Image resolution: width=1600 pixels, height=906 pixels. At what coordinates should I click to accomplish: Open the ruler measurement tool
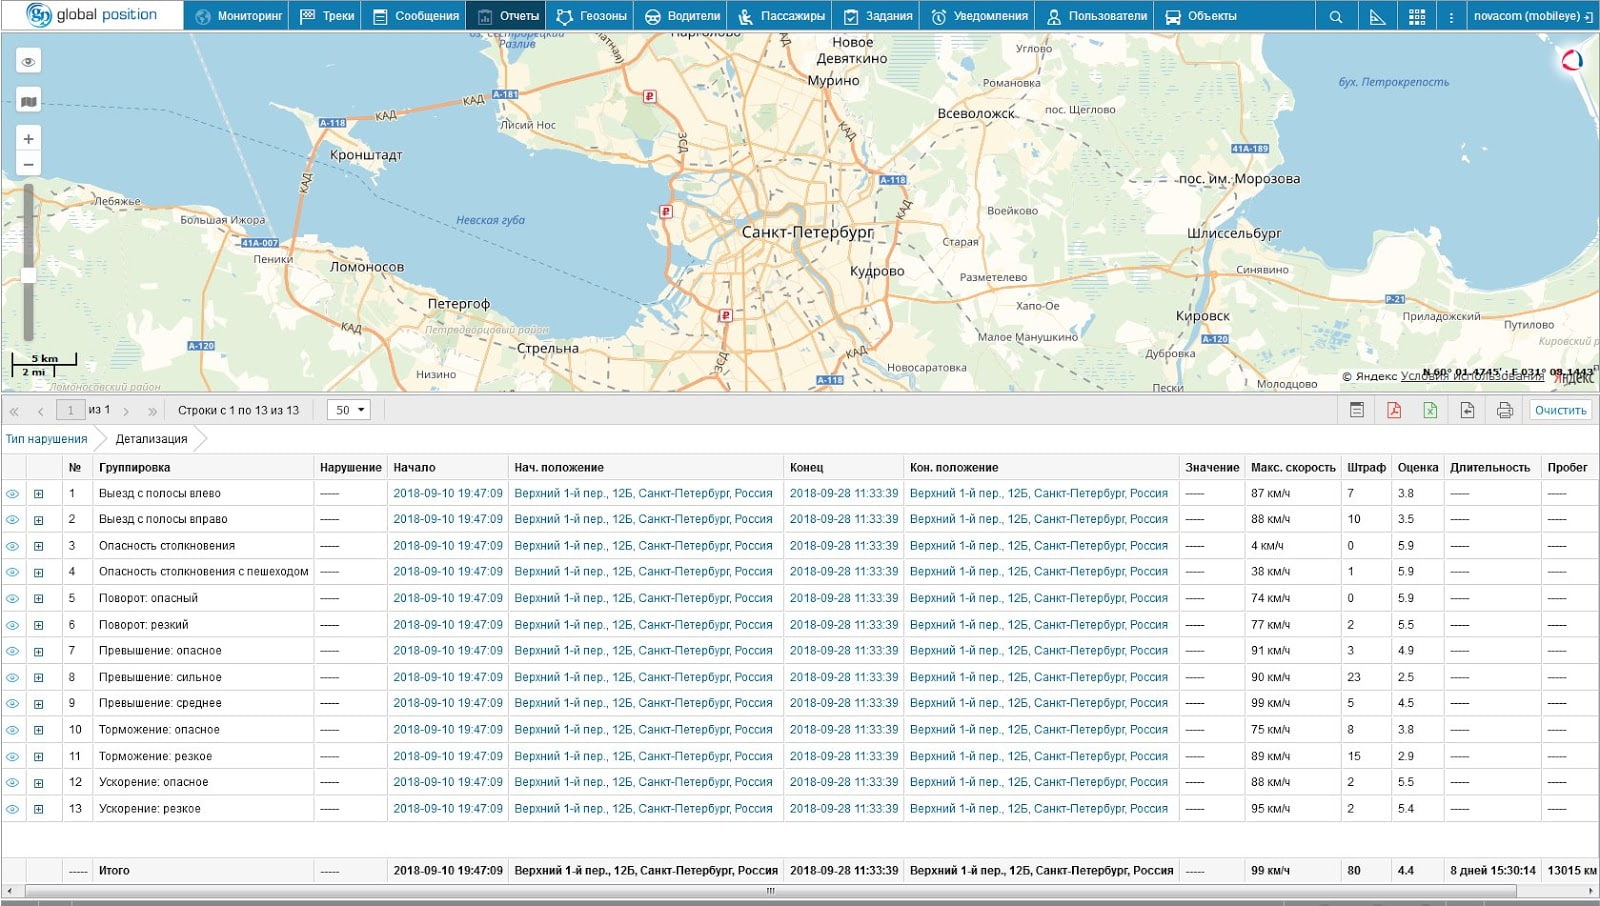[x=1377, y=17]
